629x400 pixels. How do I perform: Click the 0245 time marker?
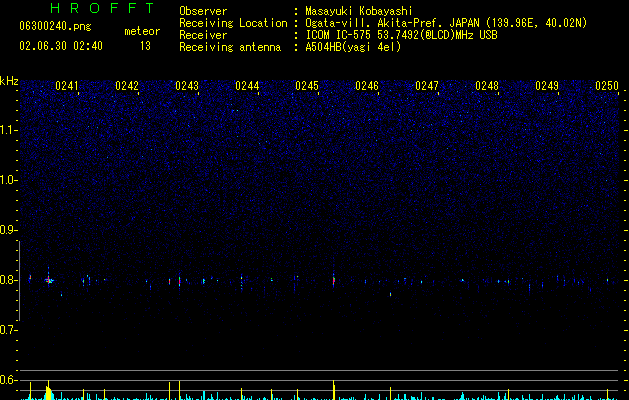307,86
